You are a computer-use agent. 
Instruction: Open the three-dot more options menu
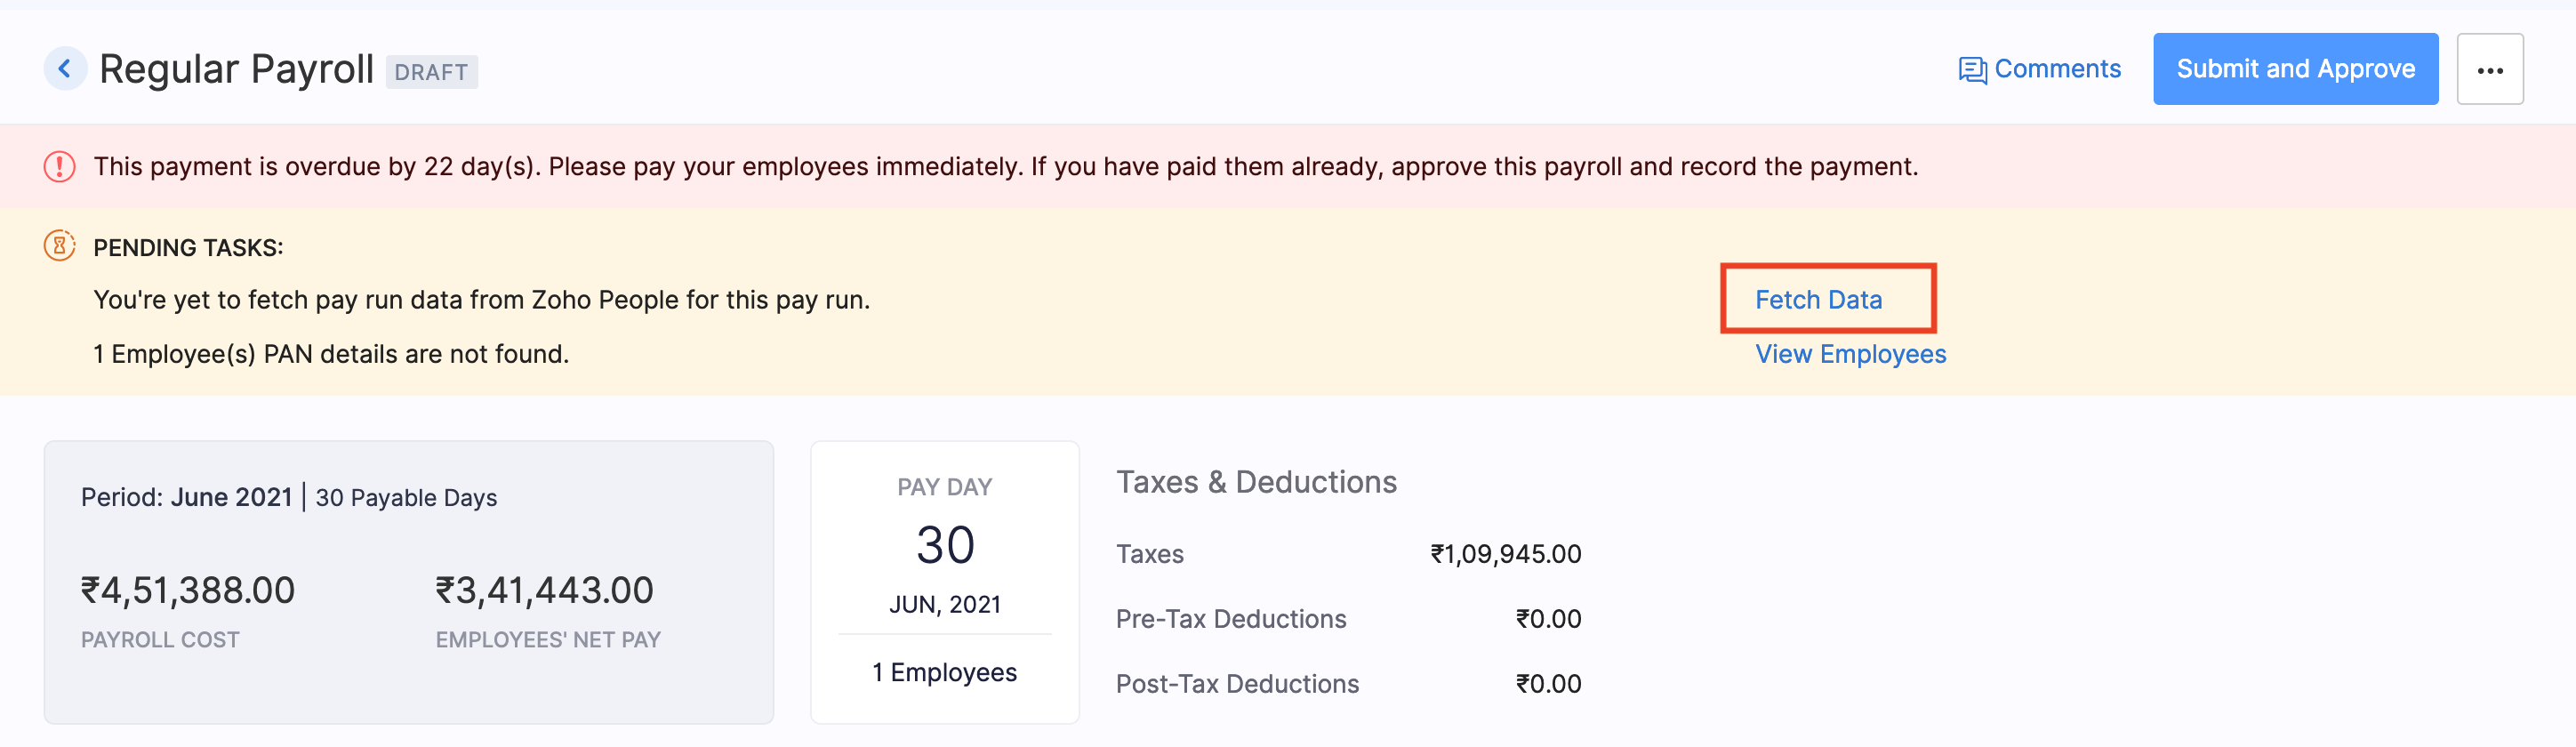(2489, 70)
